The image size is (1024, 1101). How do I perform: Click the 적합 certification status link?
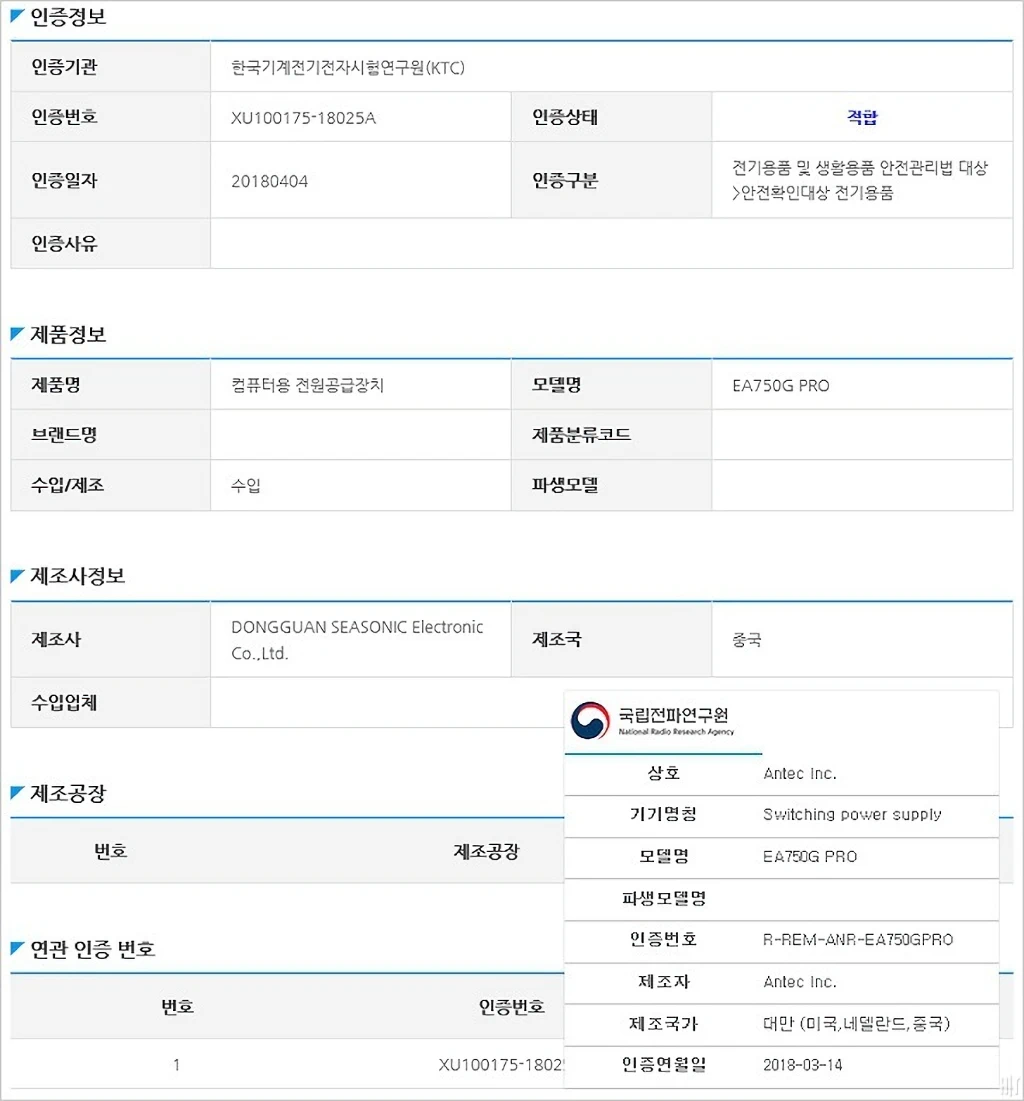pyautogui.click(x=862, y=117)
